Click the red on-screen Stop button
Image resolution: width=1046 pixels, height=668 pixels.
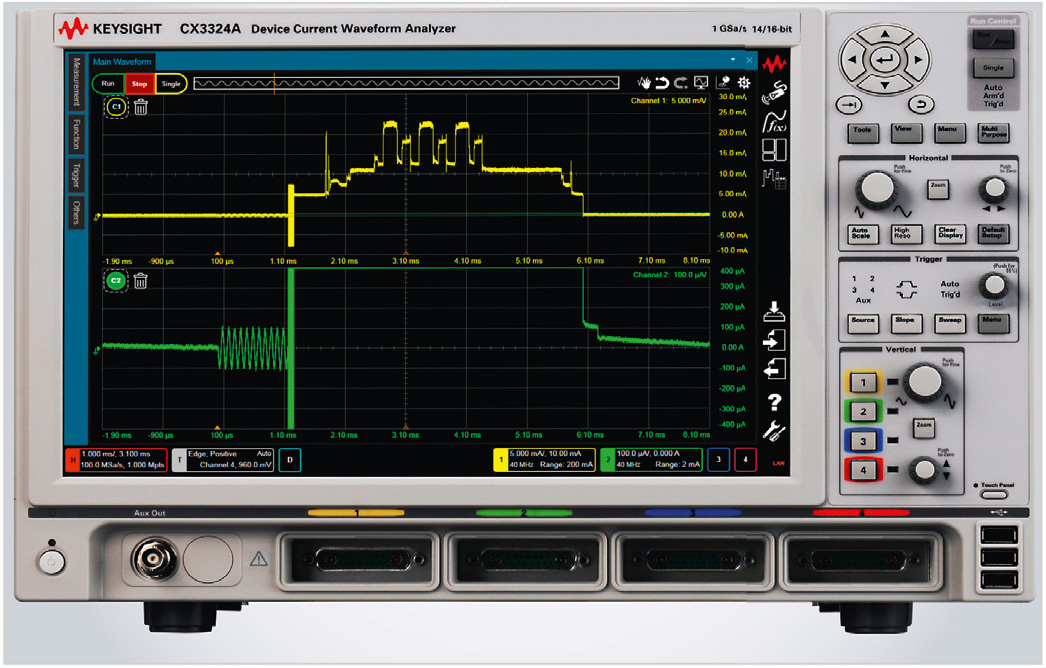[x=139, y=83]
